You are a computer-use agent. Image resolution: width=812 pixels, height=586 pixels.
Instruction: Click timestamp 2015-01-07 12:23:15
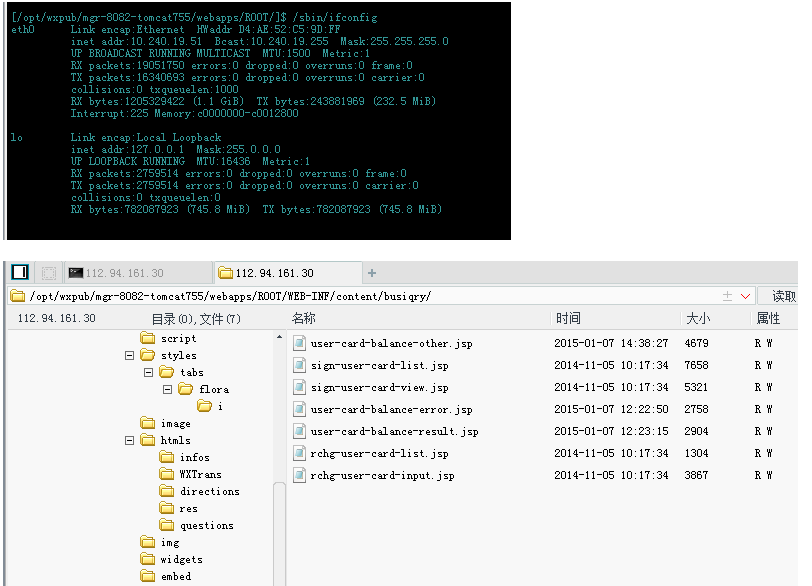(x=611, y=431)
